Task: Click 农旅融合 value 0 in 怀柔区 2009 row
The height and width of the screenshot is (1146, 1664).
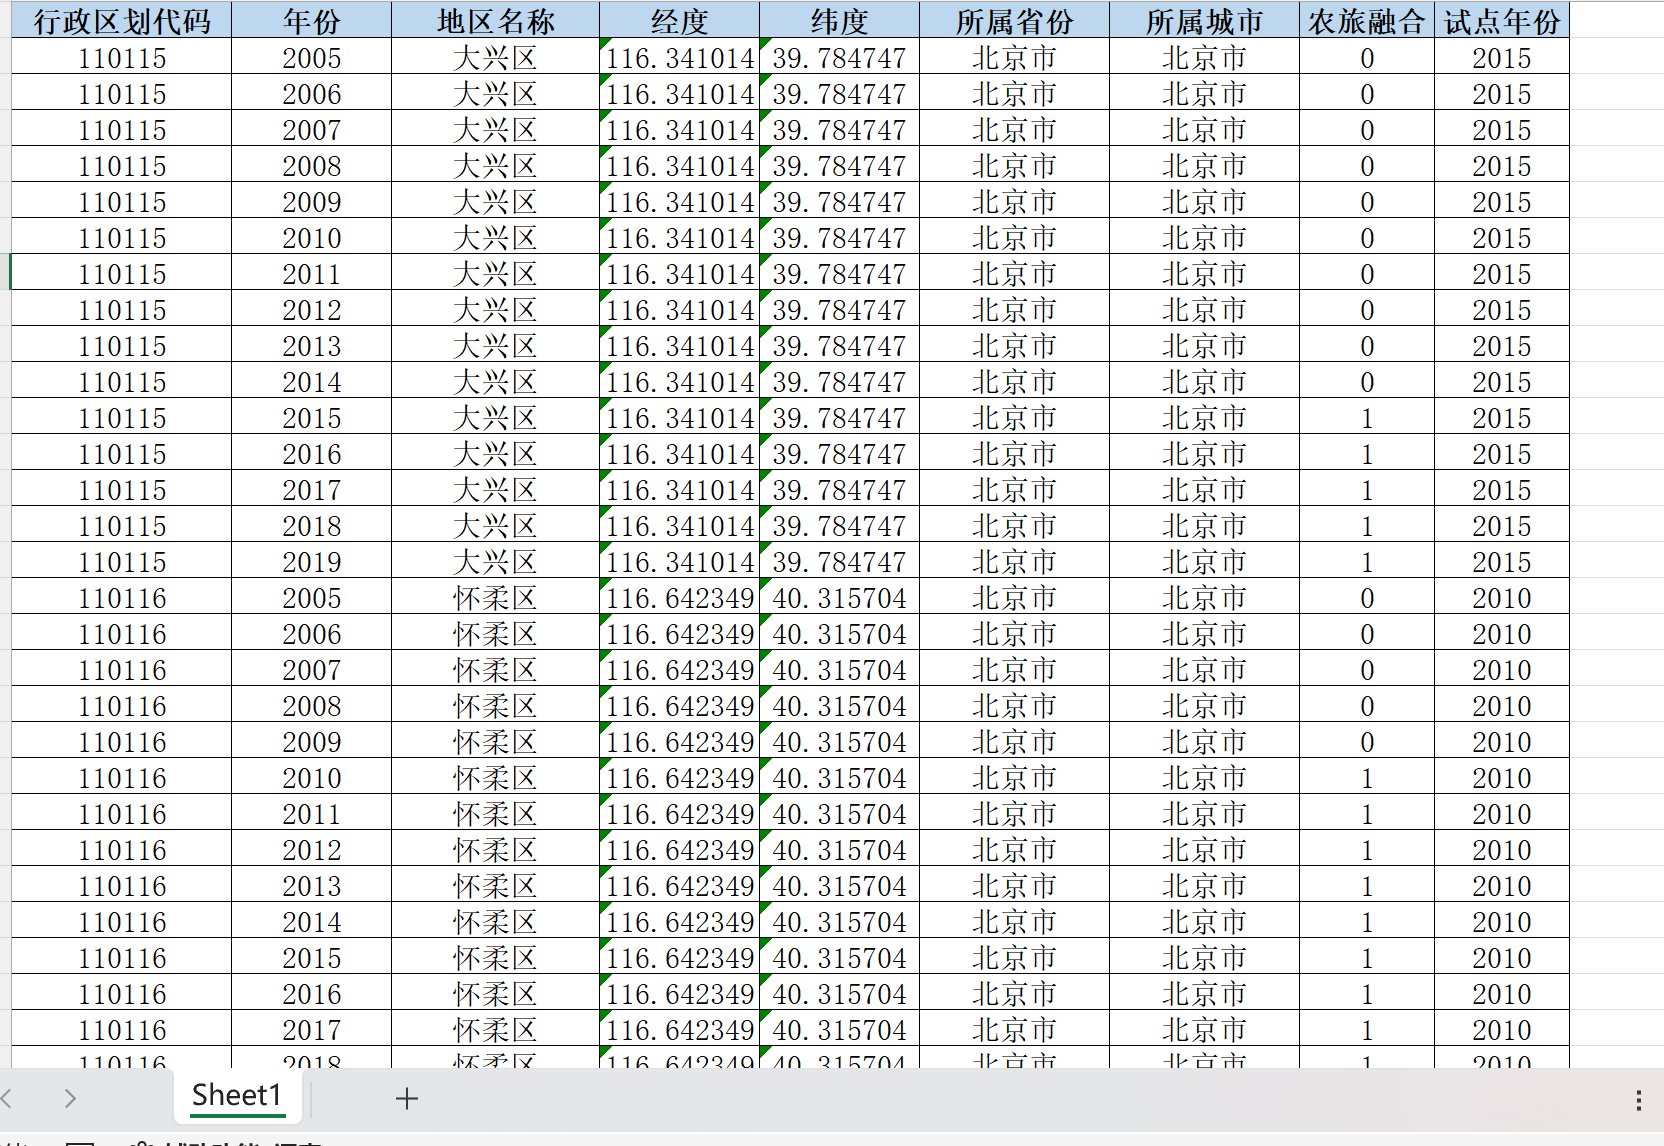Action: [1367, 742]
